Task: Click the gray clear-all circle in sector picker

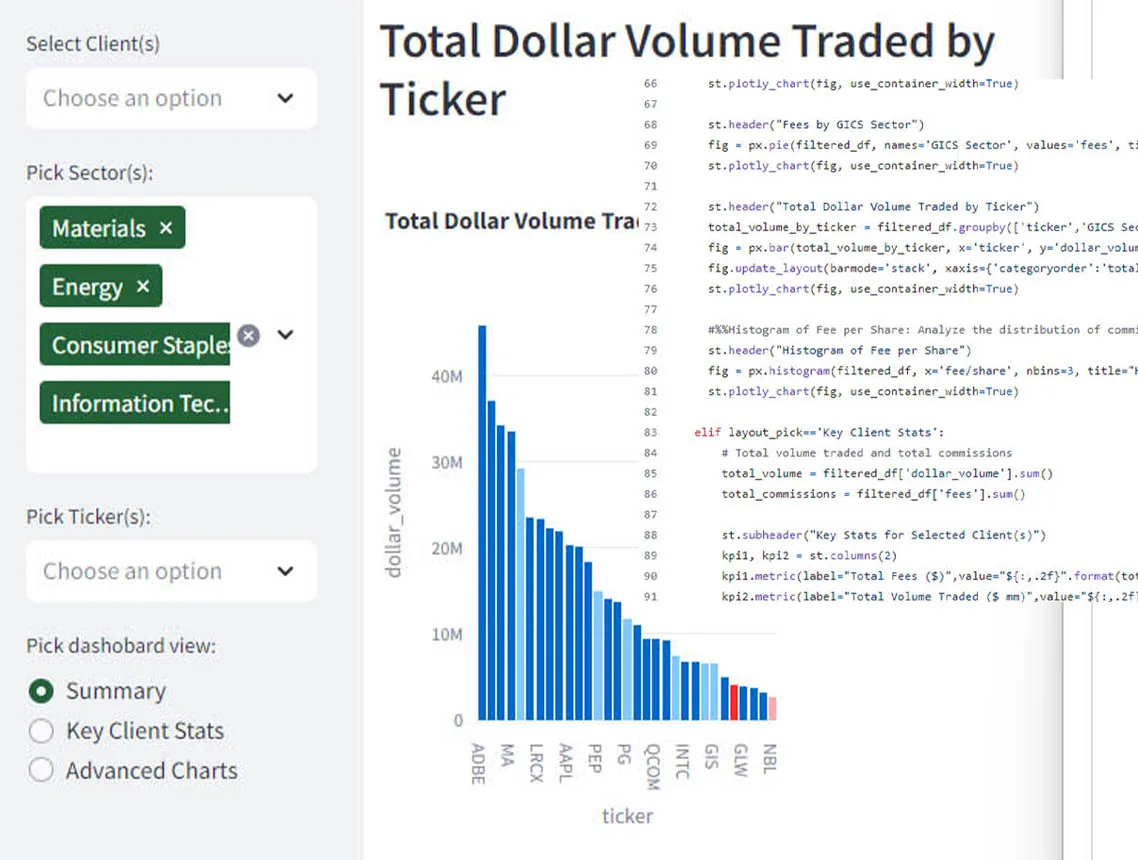Action: click(248, 336)
